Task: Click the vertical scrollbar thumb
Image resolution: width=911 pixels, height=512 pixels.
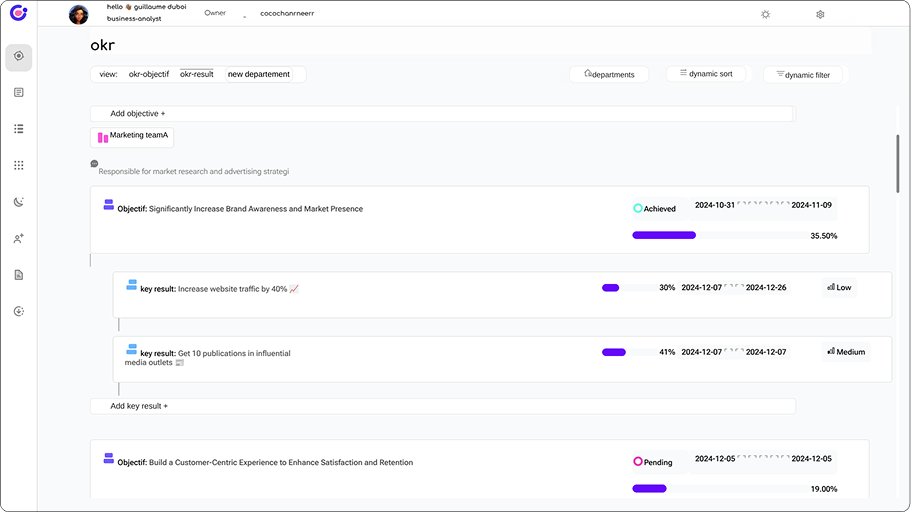Action: (x=898, y=164)
